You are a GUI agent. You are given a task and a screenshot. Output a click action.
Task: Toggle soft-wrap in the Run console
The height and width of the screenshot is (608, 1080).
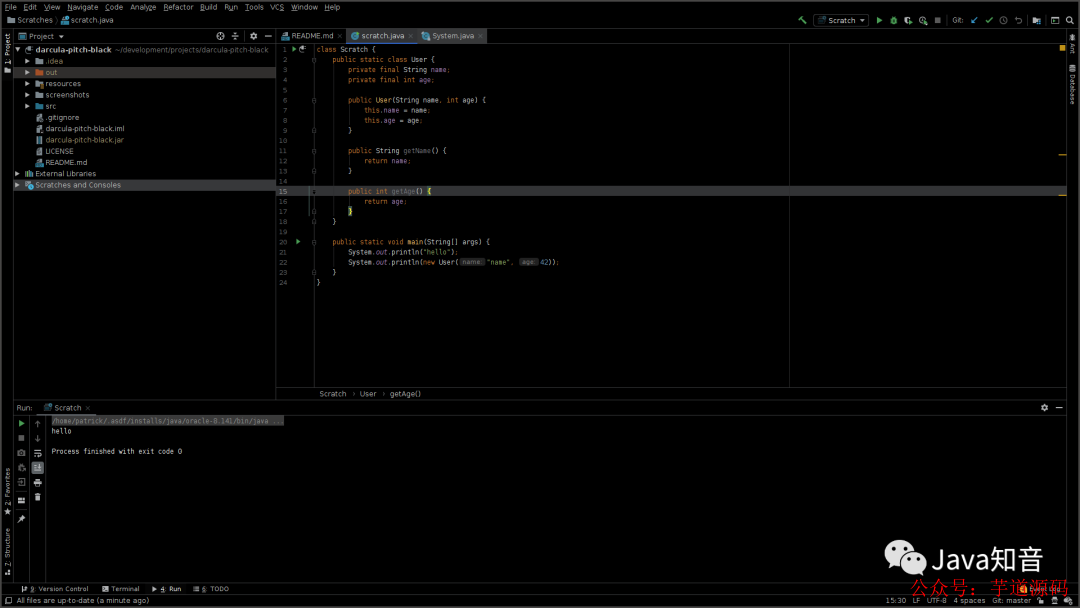(x=38, y=453)
